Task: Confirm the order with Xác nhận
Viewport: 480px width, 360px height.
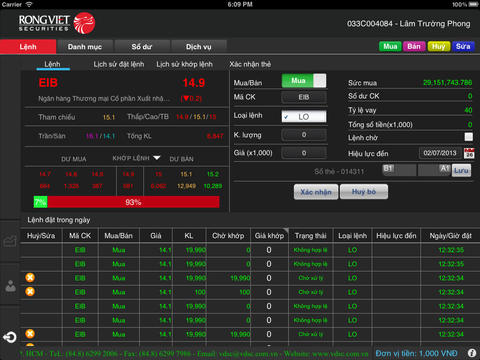Action: [x=316, y=192]
